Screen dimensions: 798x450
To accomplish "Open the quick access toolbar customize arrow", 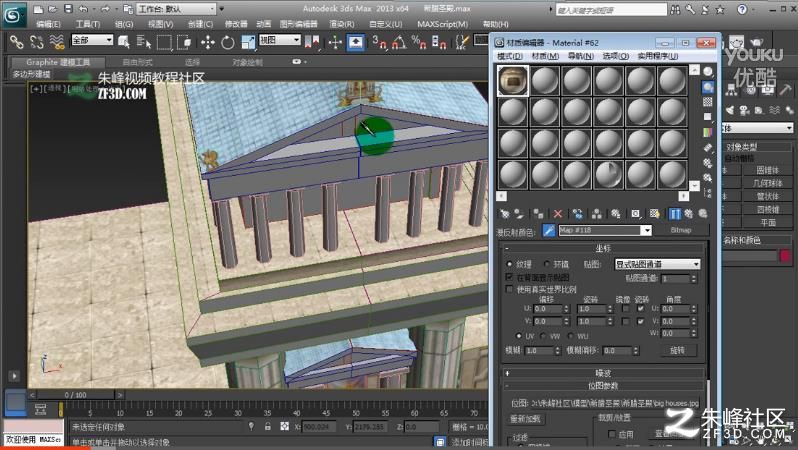I will pos(221,9).
